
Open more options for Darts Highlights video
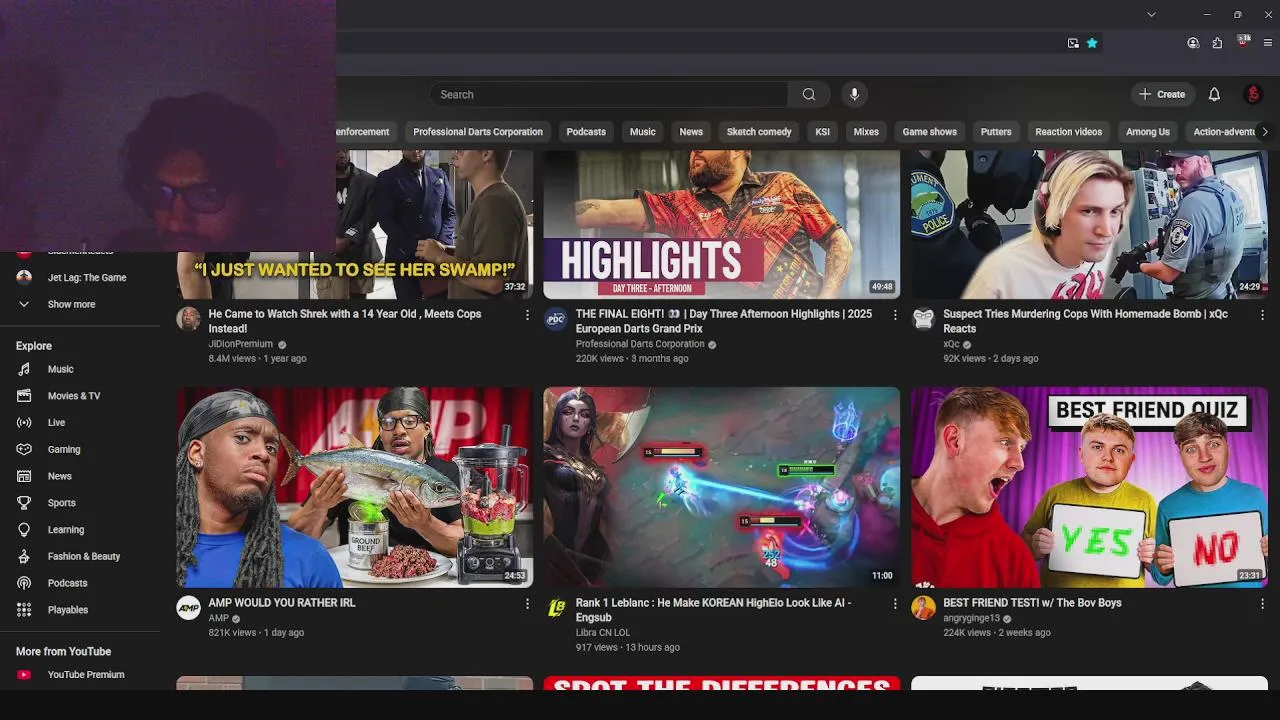(x=894, y=315)
